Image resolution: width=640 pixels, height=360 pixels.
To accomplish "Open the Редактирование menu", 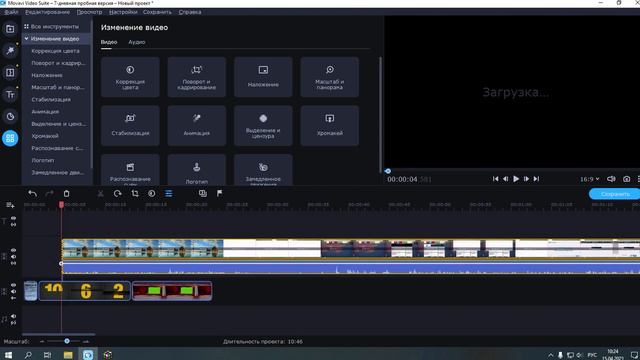I will [47, 12].
